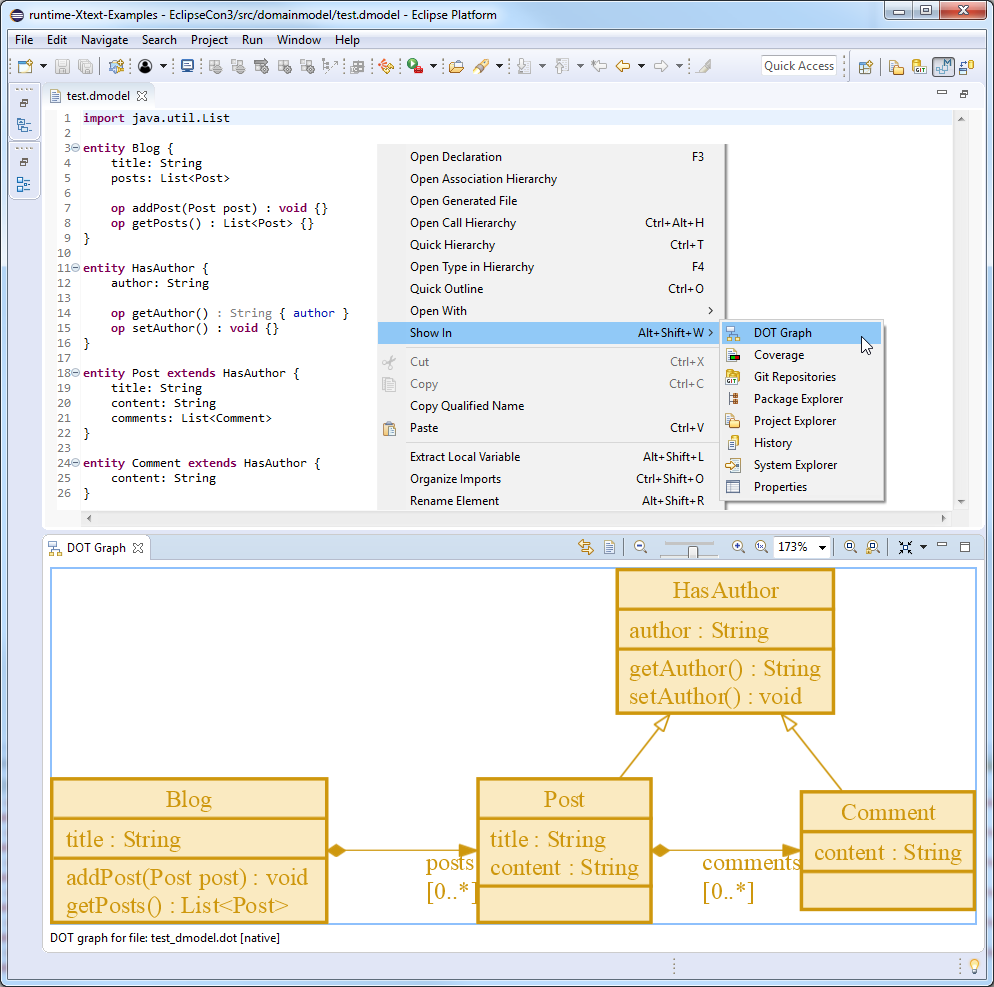Click the layout graph arrows icon
994x987 pixels.
905,547
